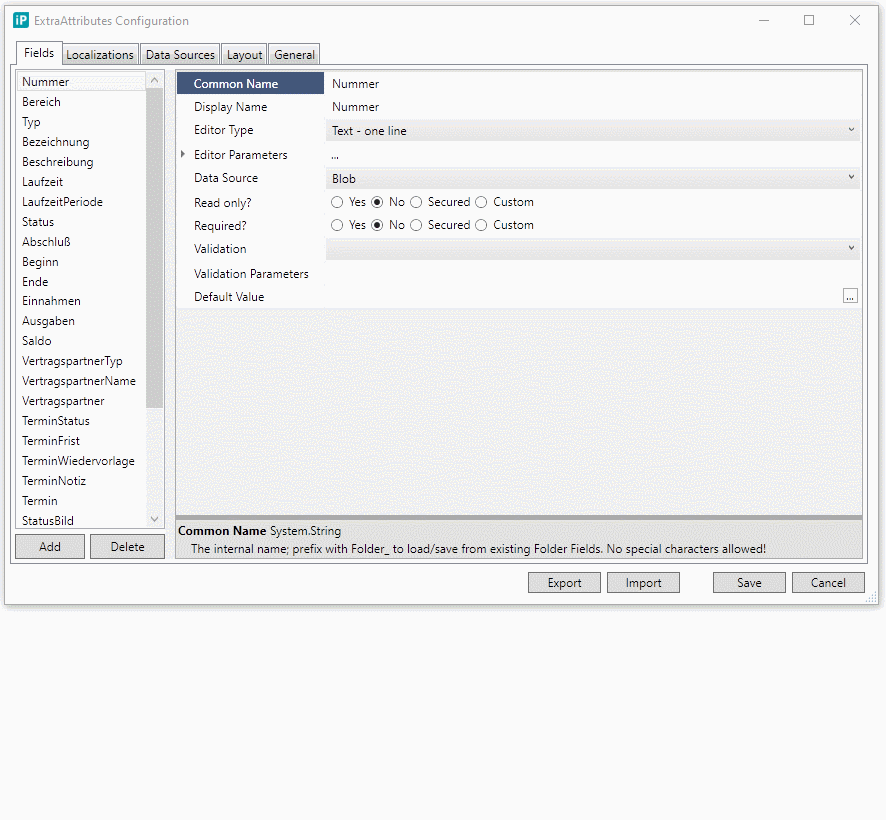This screenshot has width=886, height=820.
Task: Select Secured for Read only
Action: 416,202
